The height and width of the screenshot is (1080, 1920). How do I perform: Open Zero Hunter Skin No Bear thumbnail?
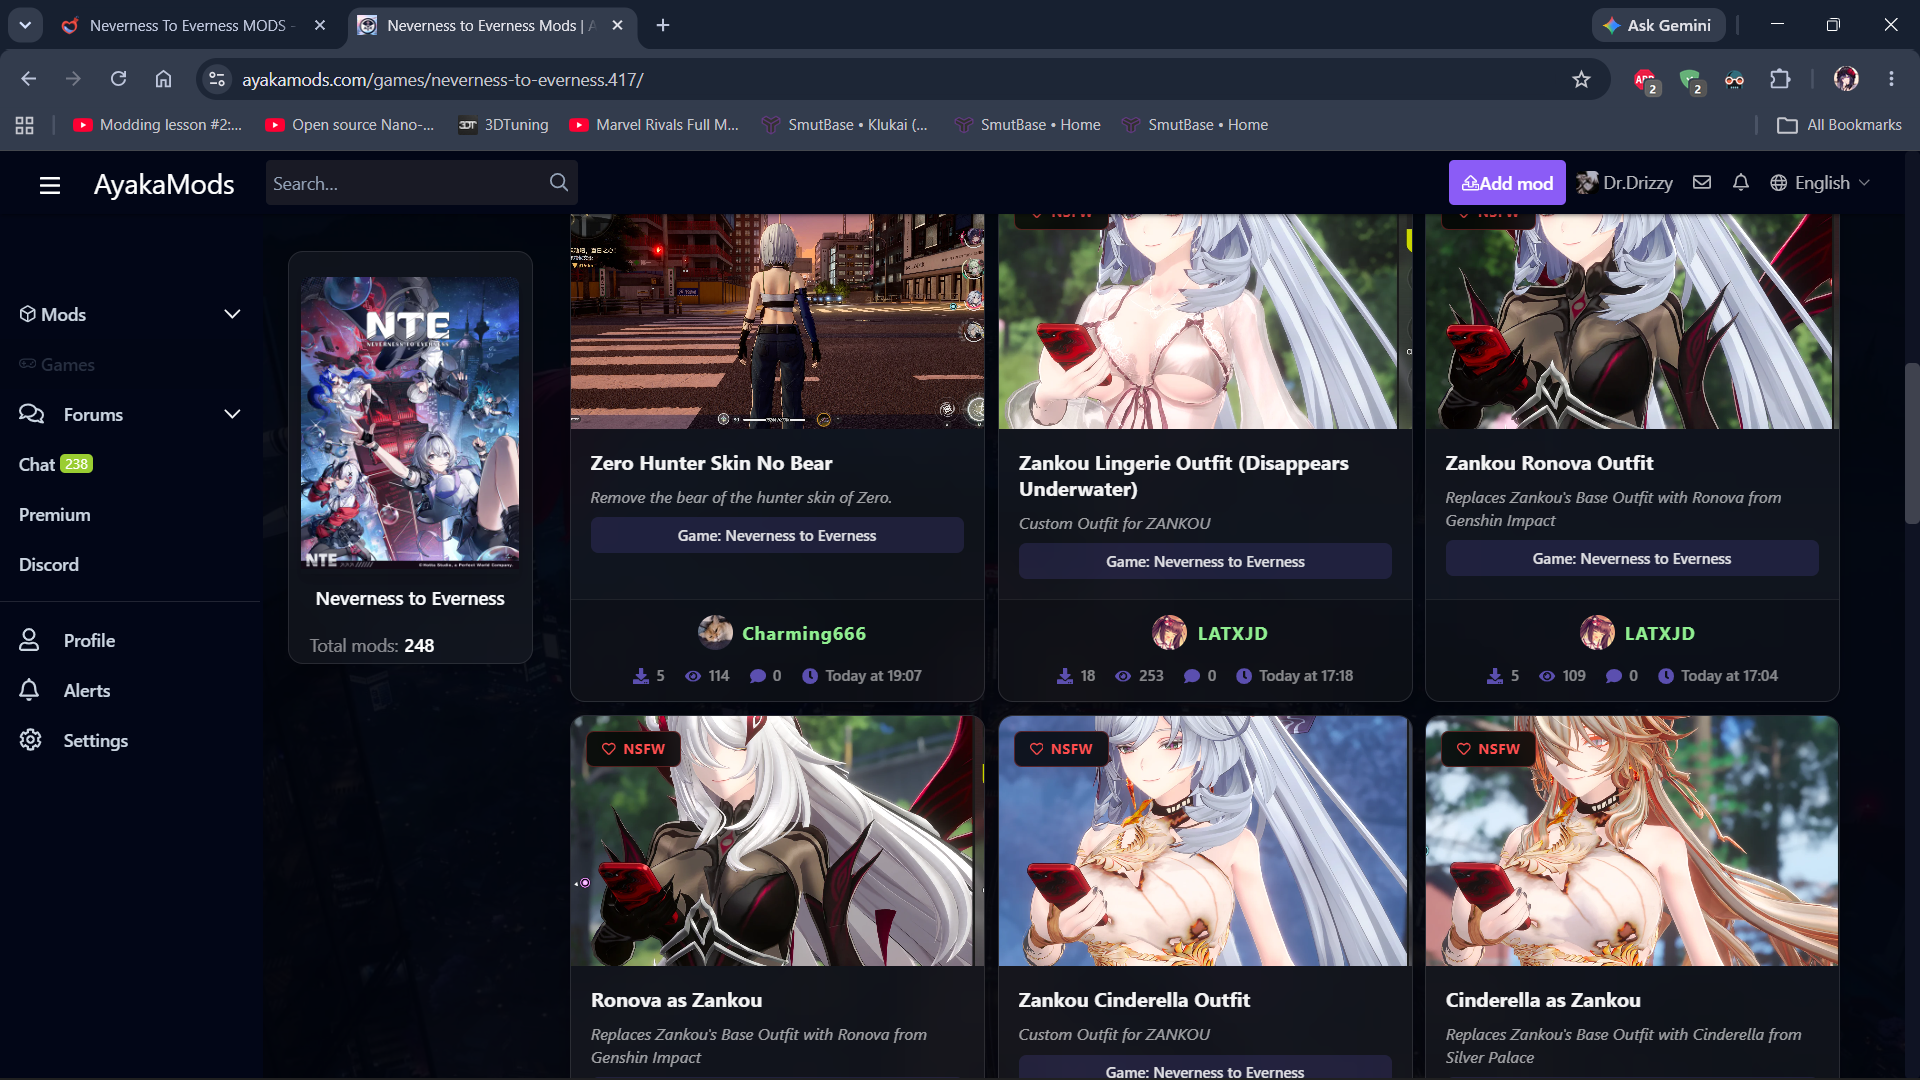click(777, 321)
